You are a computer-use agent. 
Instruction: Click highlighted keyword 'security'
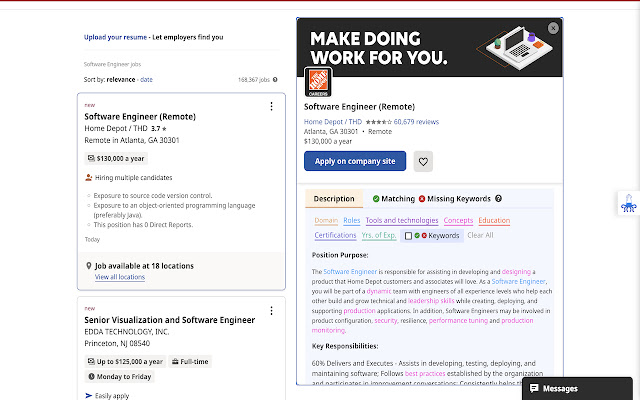click(x=386, y=320)
